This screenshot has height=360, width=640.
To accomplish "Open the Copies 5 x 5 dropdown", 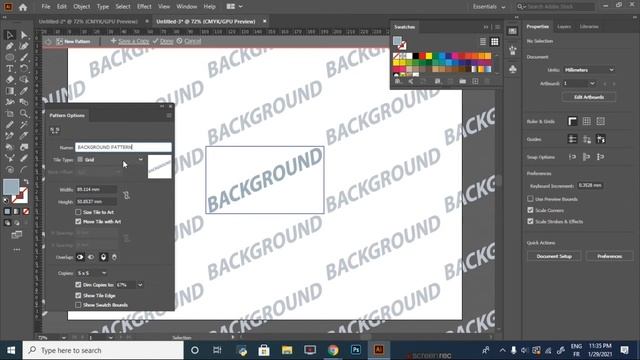I will (x=92, y=273).
